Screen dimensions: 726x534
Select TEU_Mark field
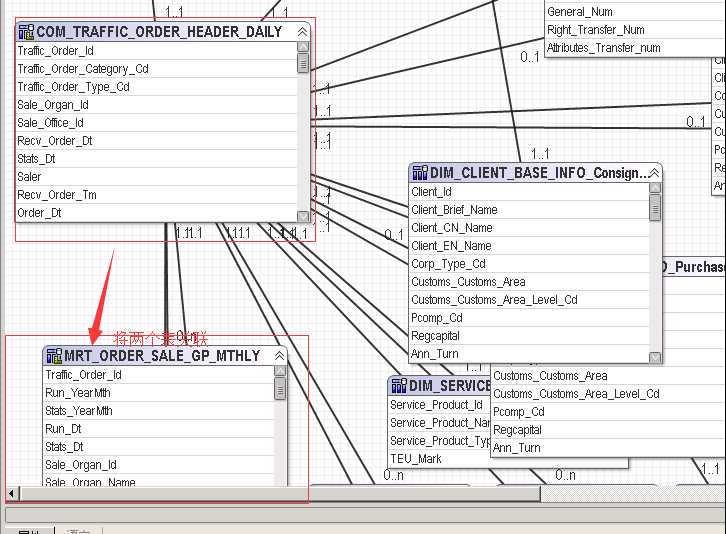pyautogui.click(x=439, y=459)
